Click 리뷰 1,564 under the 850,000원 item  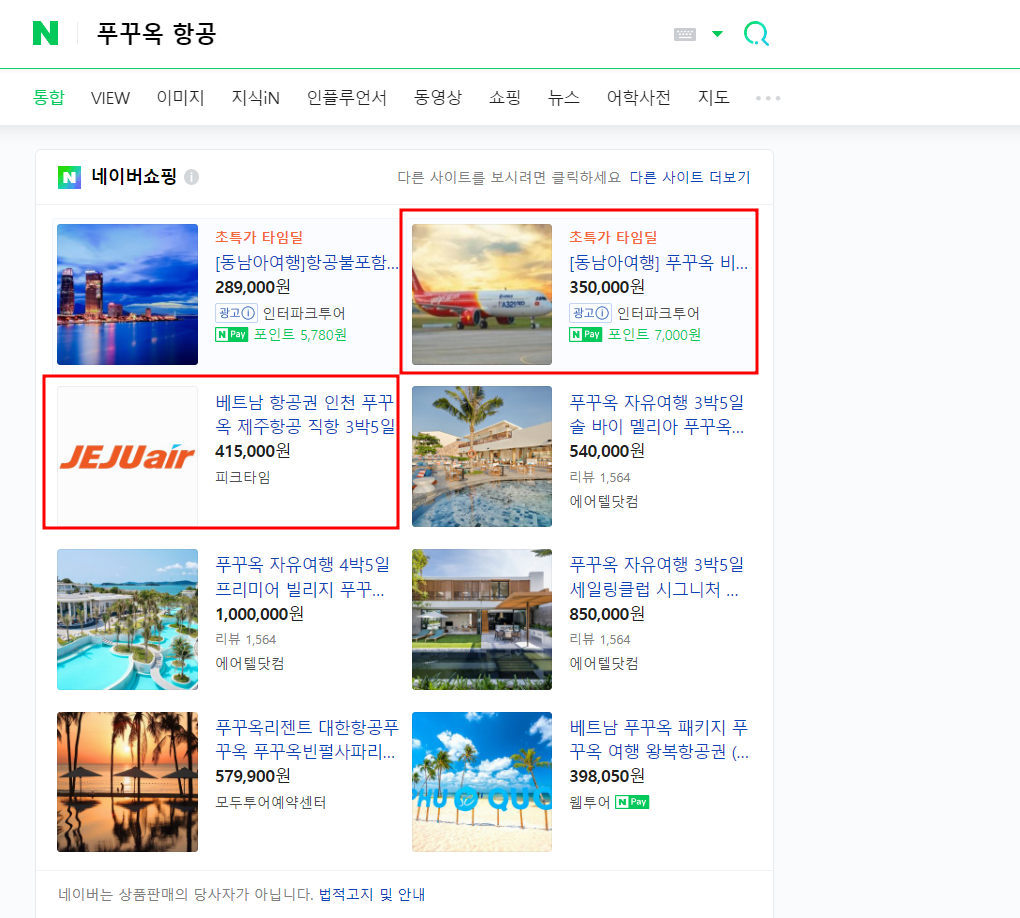600,639
